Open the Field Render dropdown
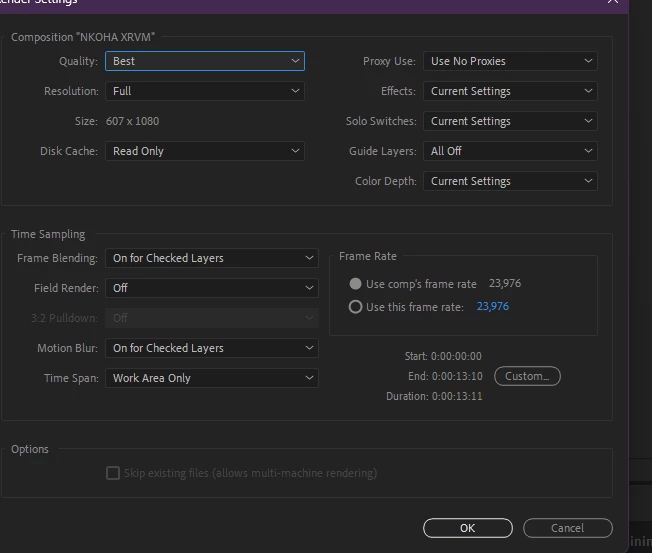Viewport: 652px width, 553px height. 212,288
